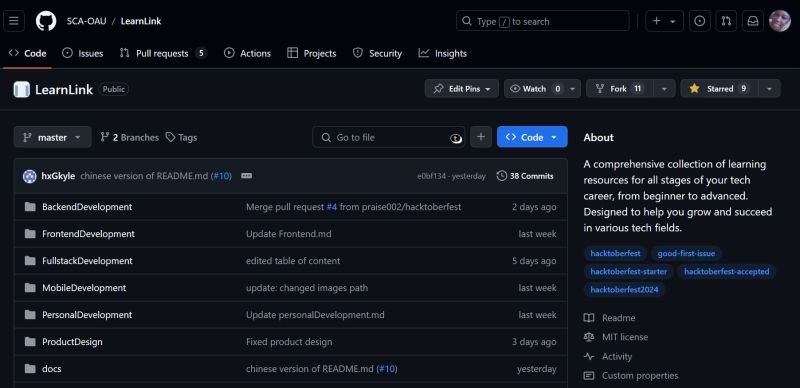Select the hacktoberfest-accepted topic tag

[727, 272]
